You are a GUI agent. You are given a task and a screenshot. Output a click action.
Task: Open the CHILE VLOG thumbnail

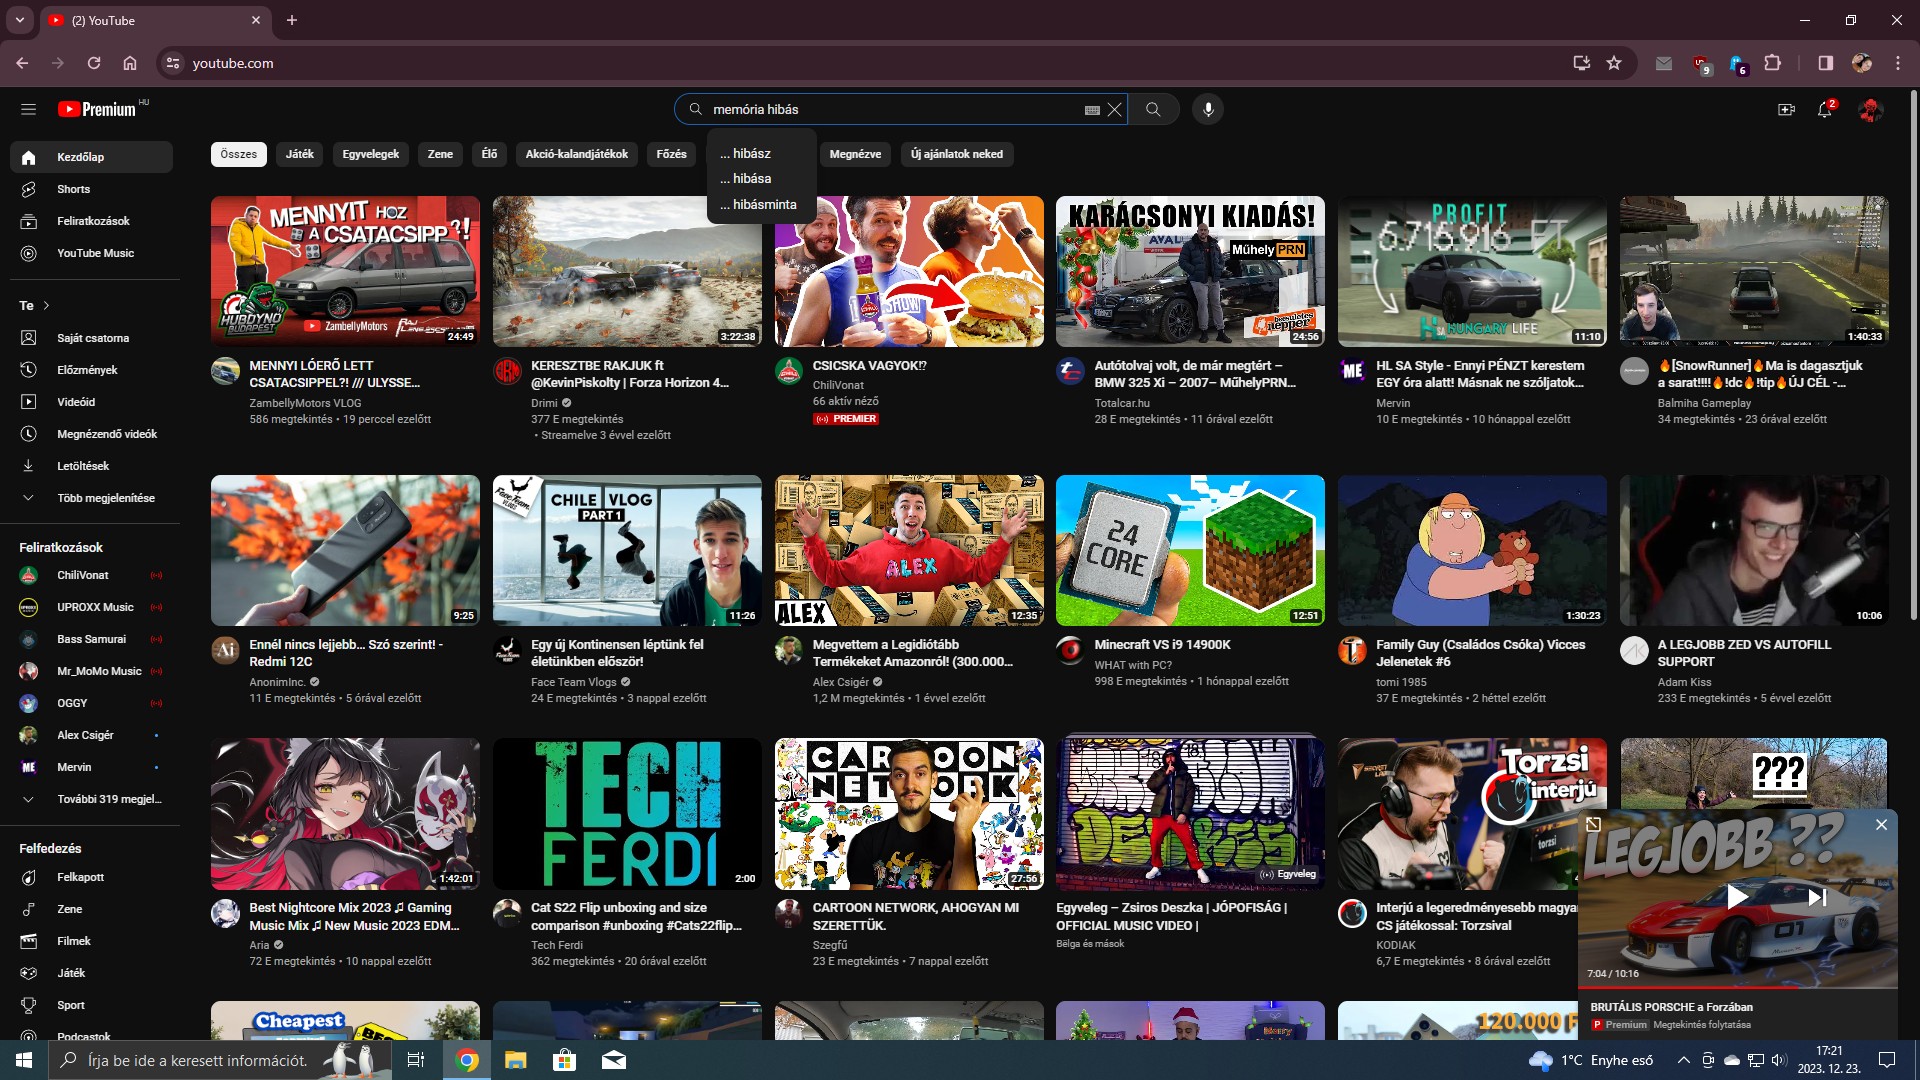pos(627,550)
